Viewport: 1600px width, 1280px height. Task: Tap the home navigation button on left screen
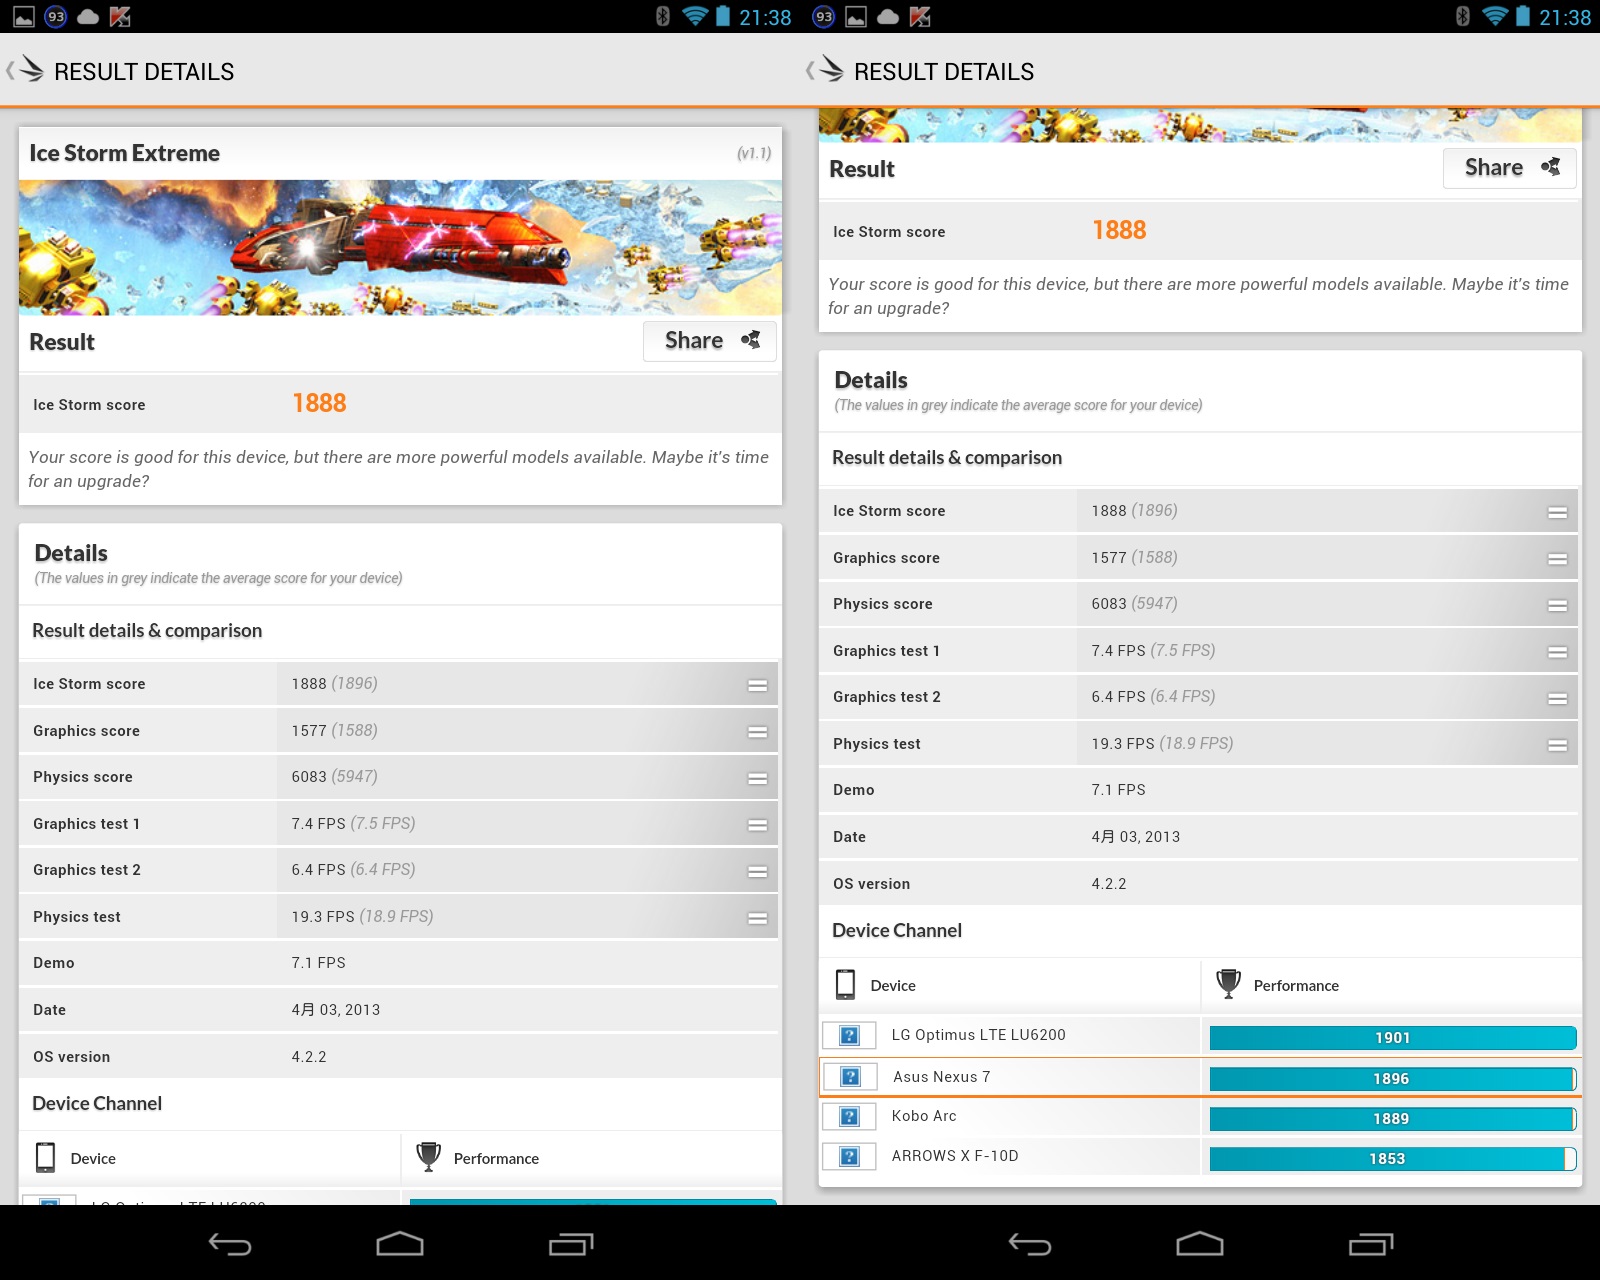click(x=400, y=1243)
